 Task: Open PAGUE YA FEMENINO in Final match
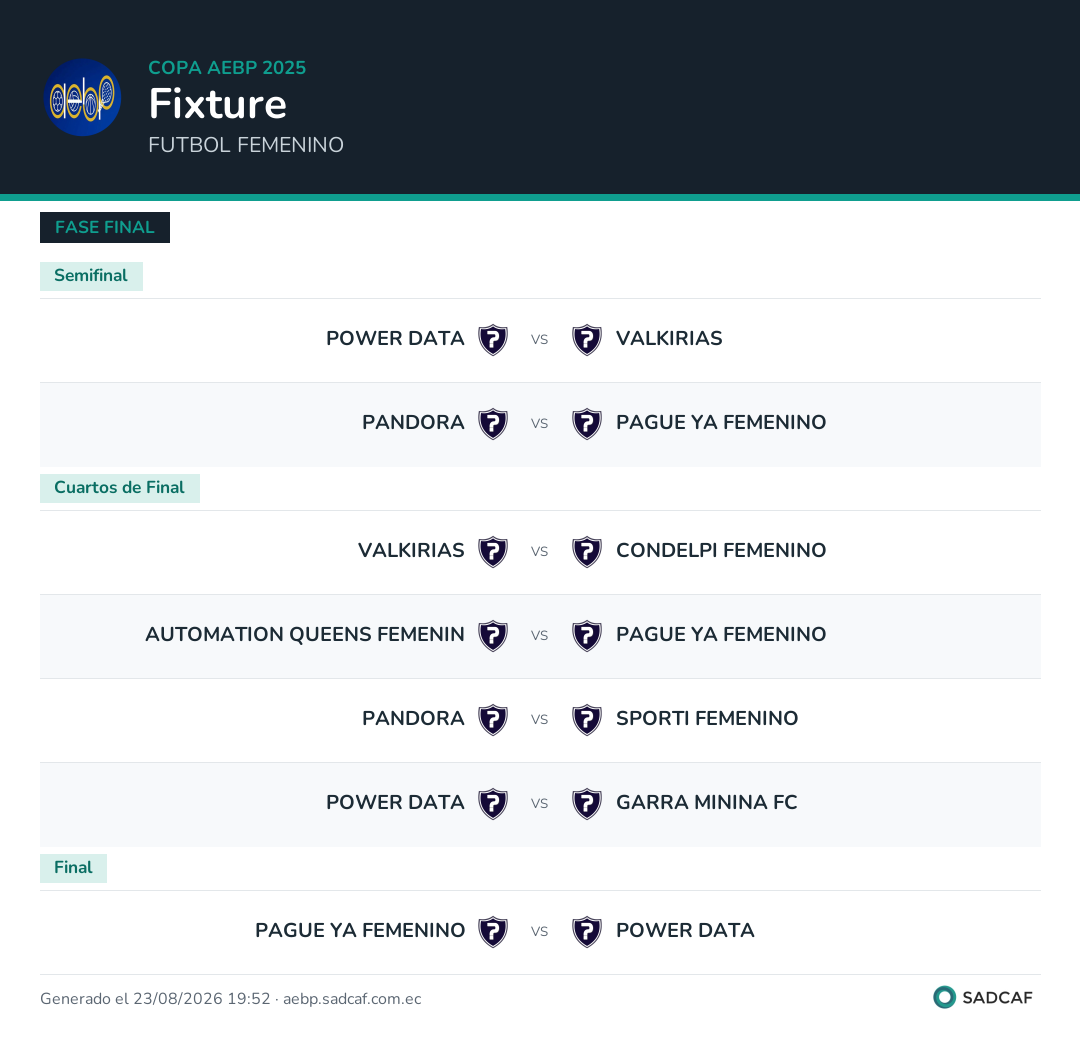tap(360, 931)
